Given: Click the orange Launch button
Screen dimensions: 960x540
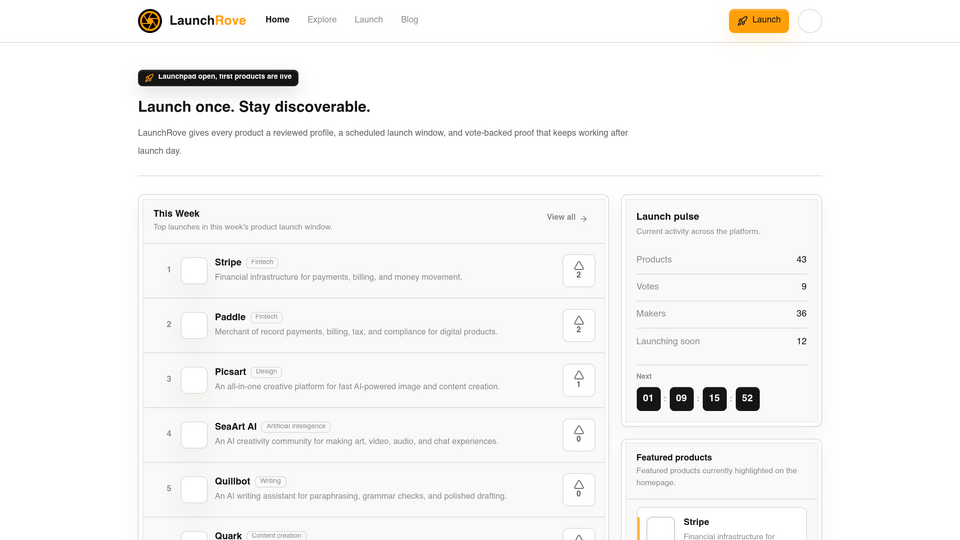Looking at the screenshot, I should click(x=759, y=21).
